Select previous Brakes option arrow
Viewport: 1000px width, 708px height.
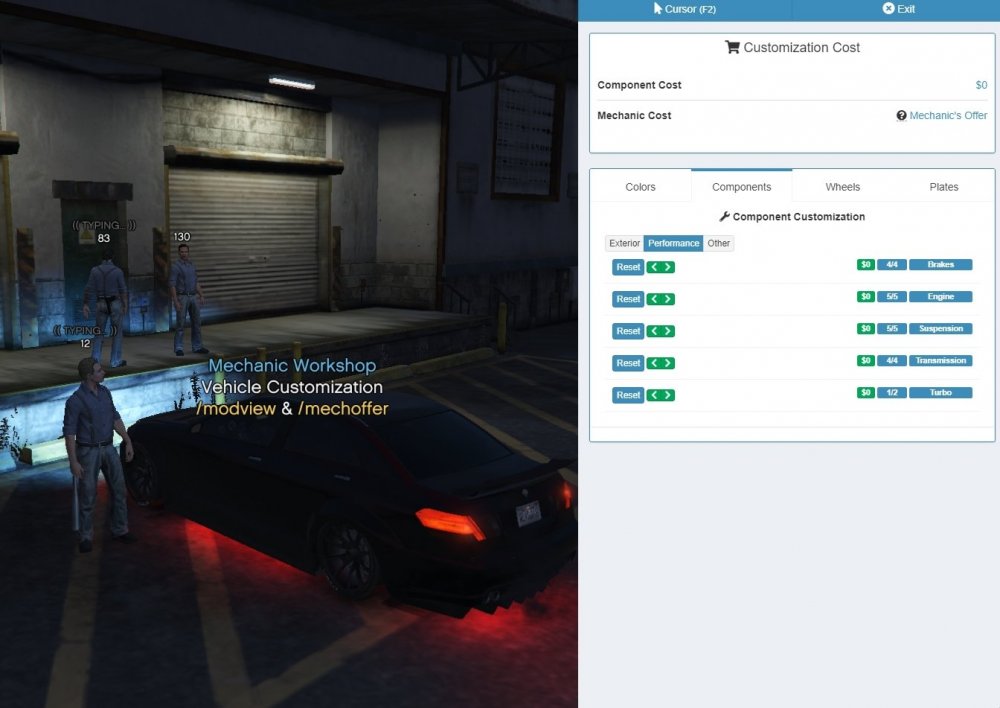point(654,267)
